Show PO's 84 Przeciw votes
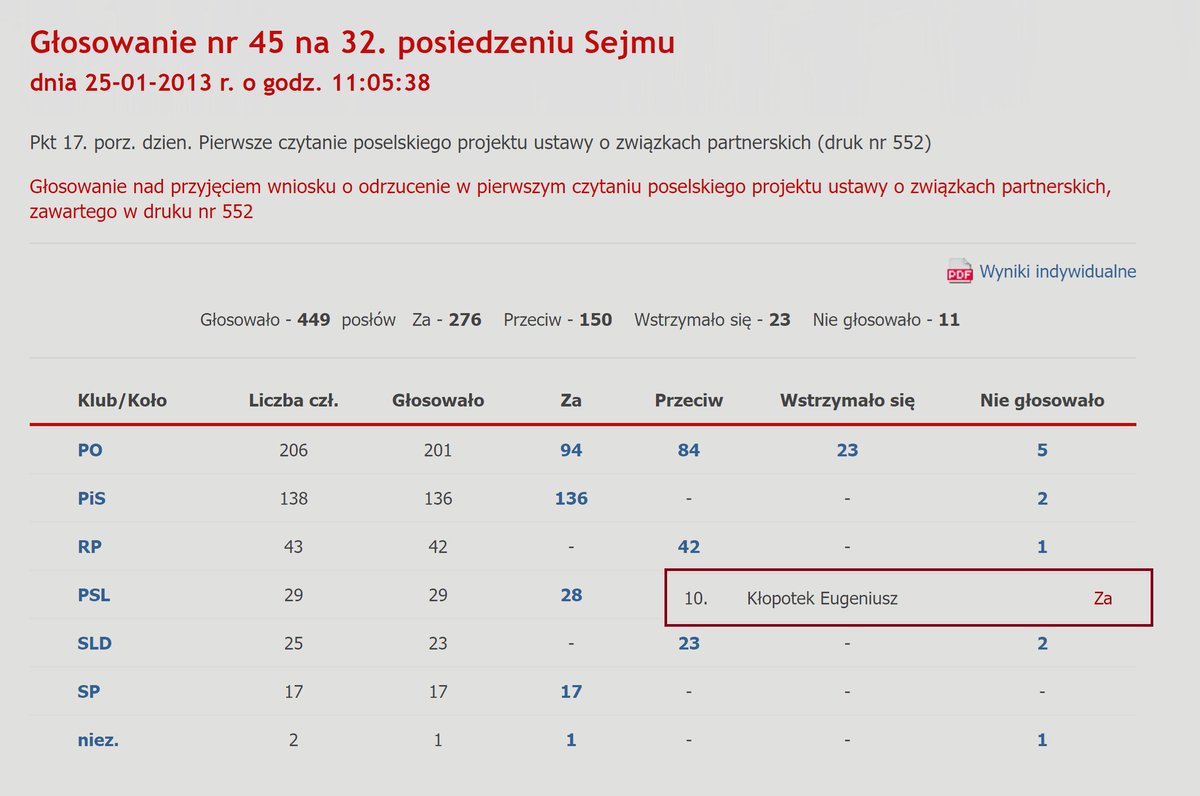The image size is (1200, 796). click(688, 450)
